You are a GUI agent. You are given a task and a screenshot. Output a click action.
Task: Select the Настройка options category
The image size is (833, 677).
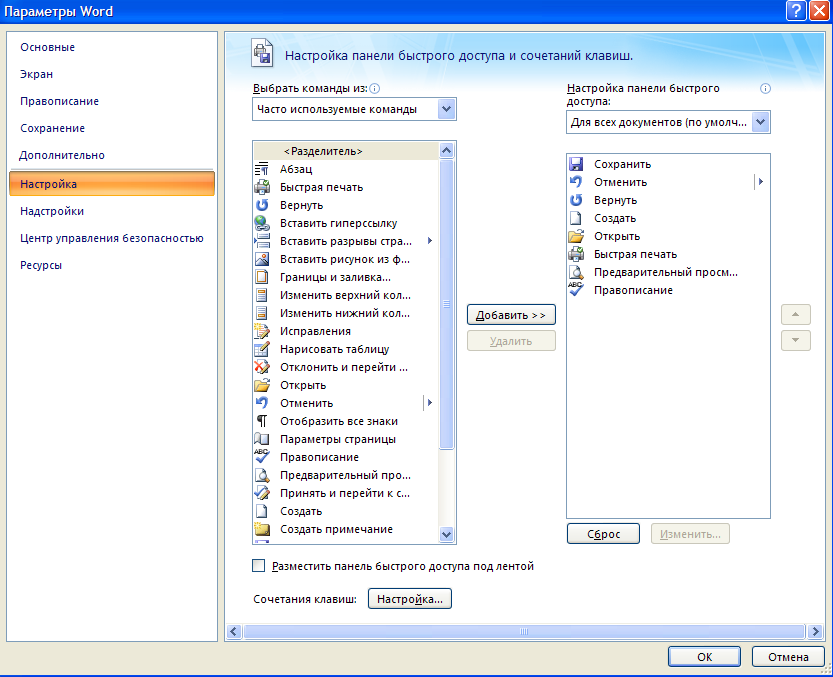[x=112, y=184]
